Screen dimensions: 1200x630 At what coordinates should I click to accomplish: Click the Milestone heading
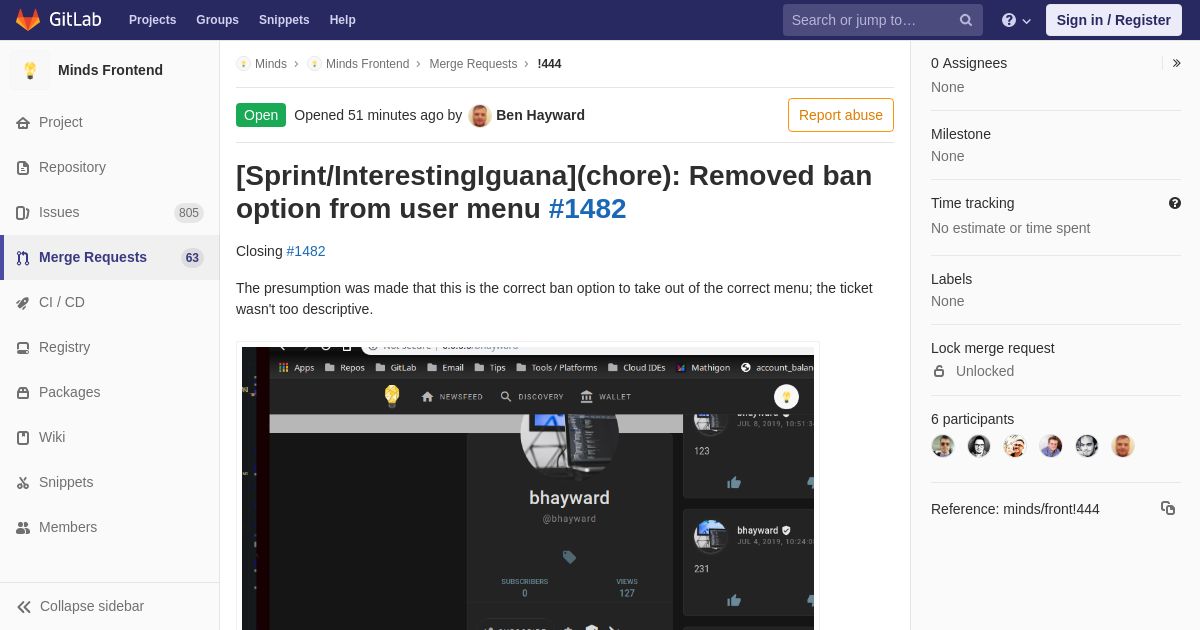(961, 134)
